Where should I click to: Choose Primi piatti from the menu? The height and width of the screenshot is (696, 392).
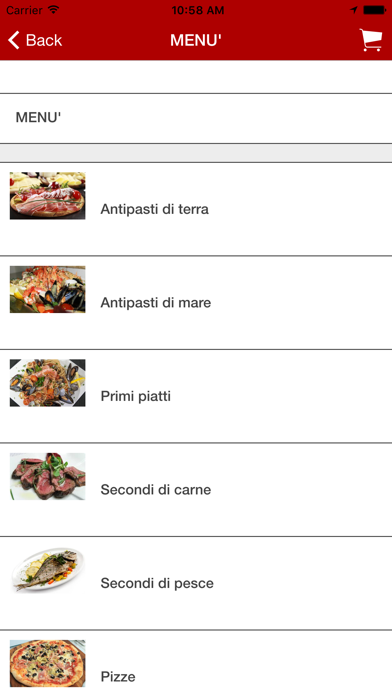pyautogui.click(x=196, y=396)
